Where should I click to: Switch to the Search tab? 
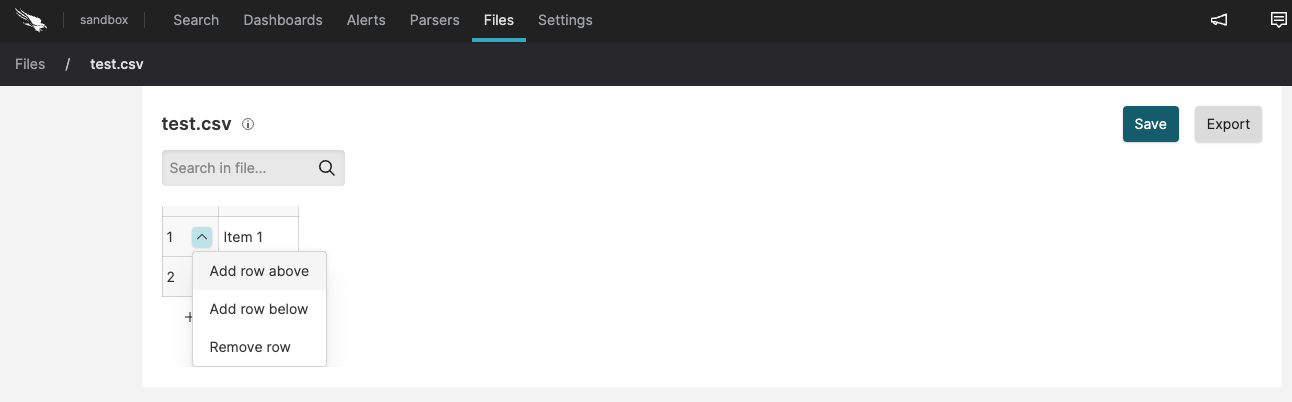pyautogui.click(x=196, y=20)
